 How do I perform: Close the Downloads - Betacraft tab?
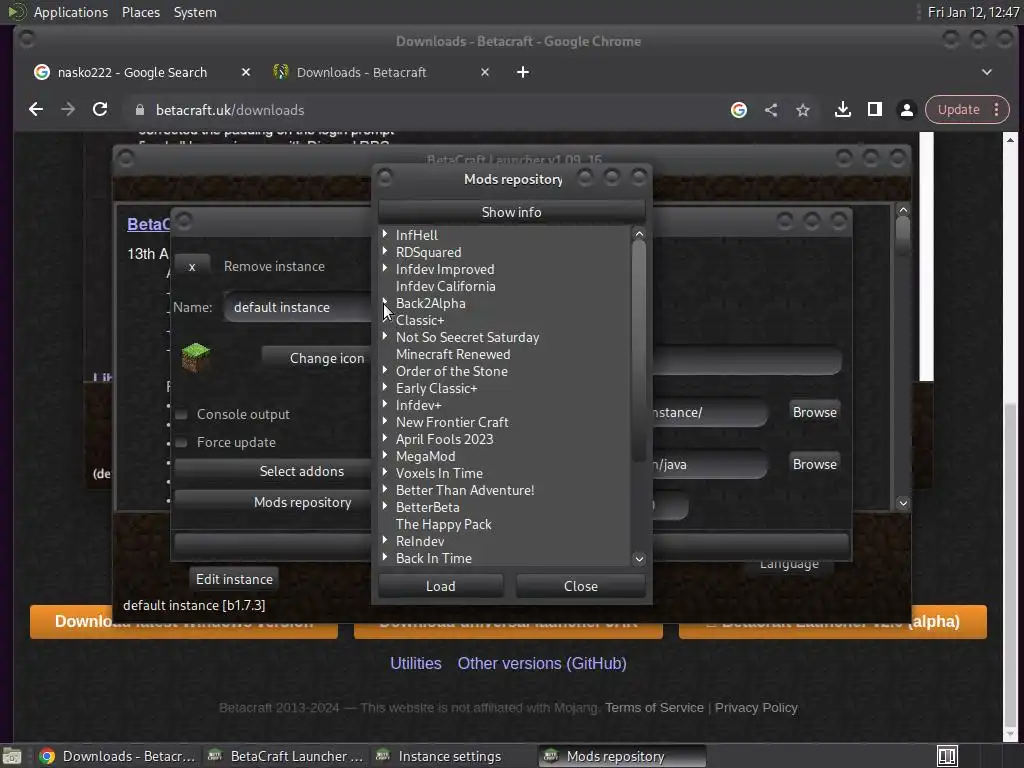(x=485, y=72)
